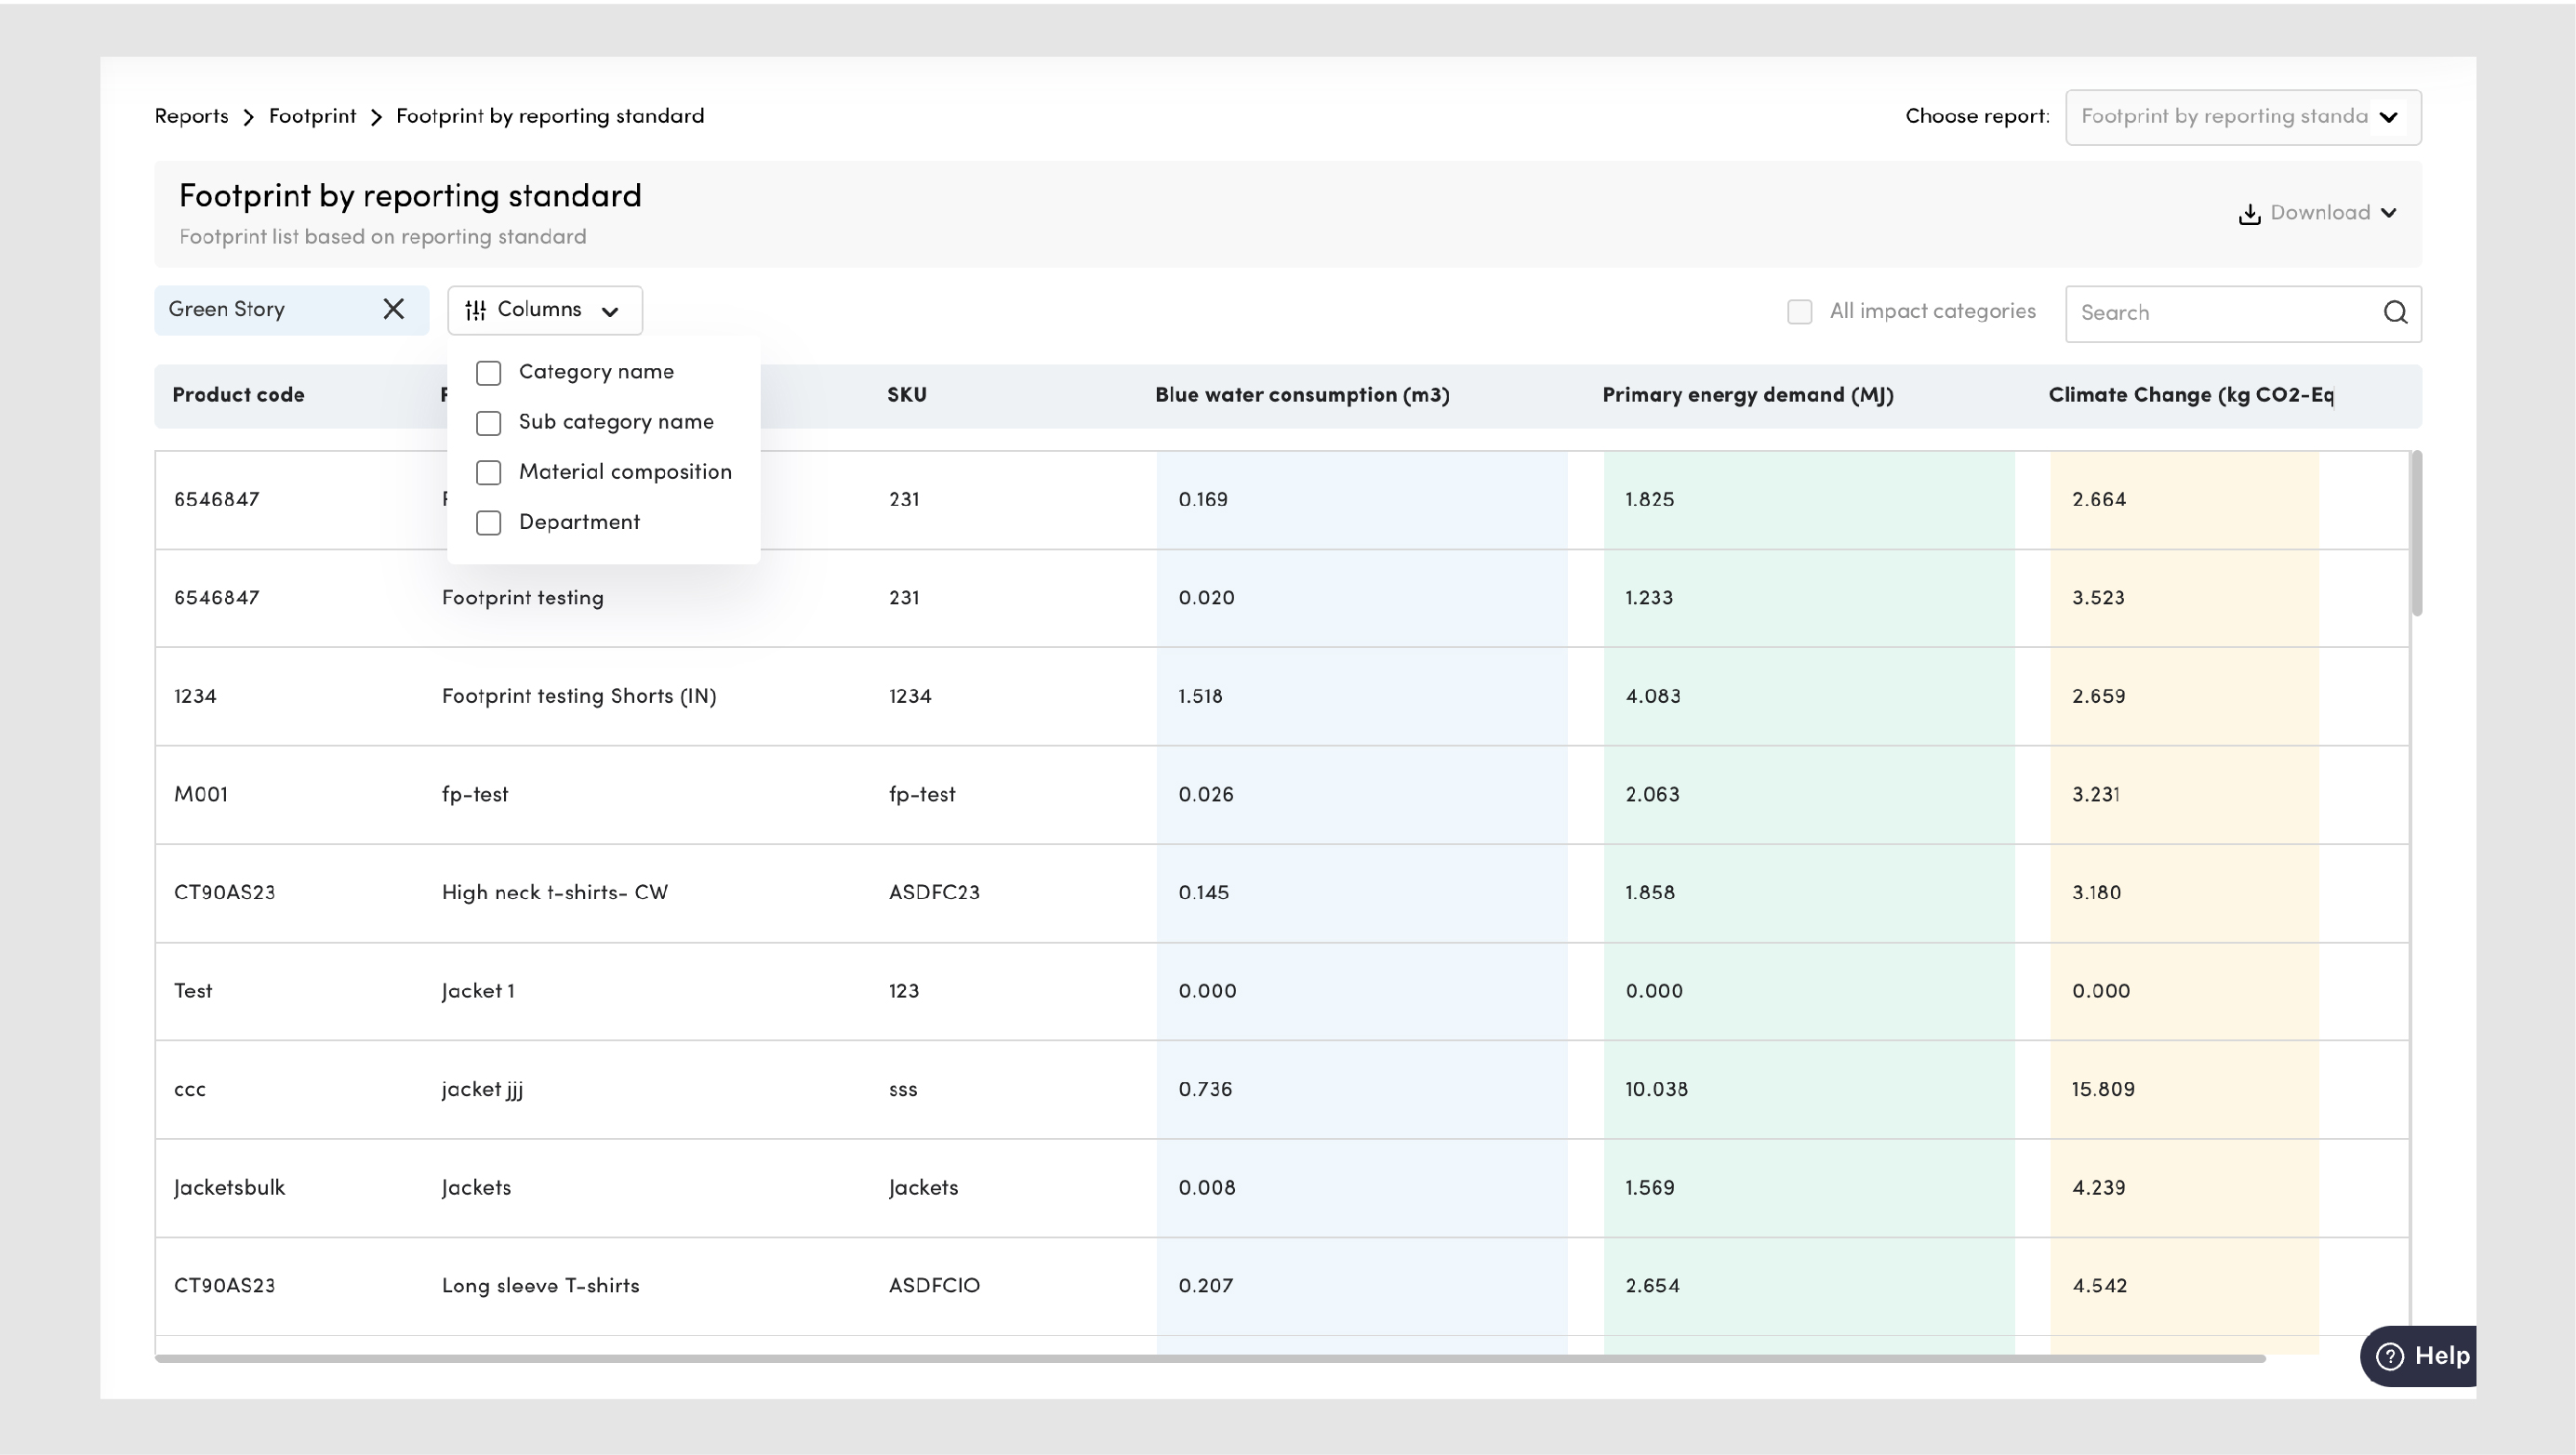Enable All impact categories checkbox
This screenshot has width=2576, height=1455.
click(x=1799, y=312)
